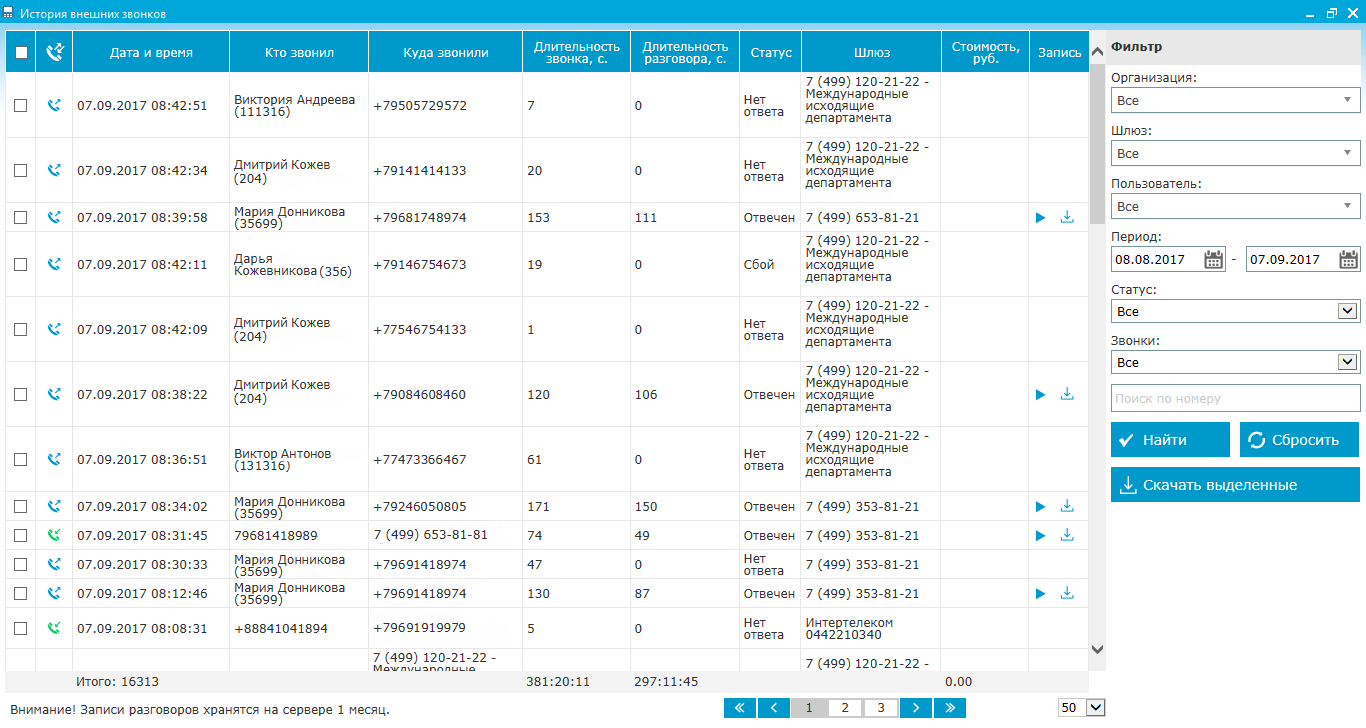Screen dimensions: 1366x728
Task: Sort by Дата и время column
Action: coord(151,52)
